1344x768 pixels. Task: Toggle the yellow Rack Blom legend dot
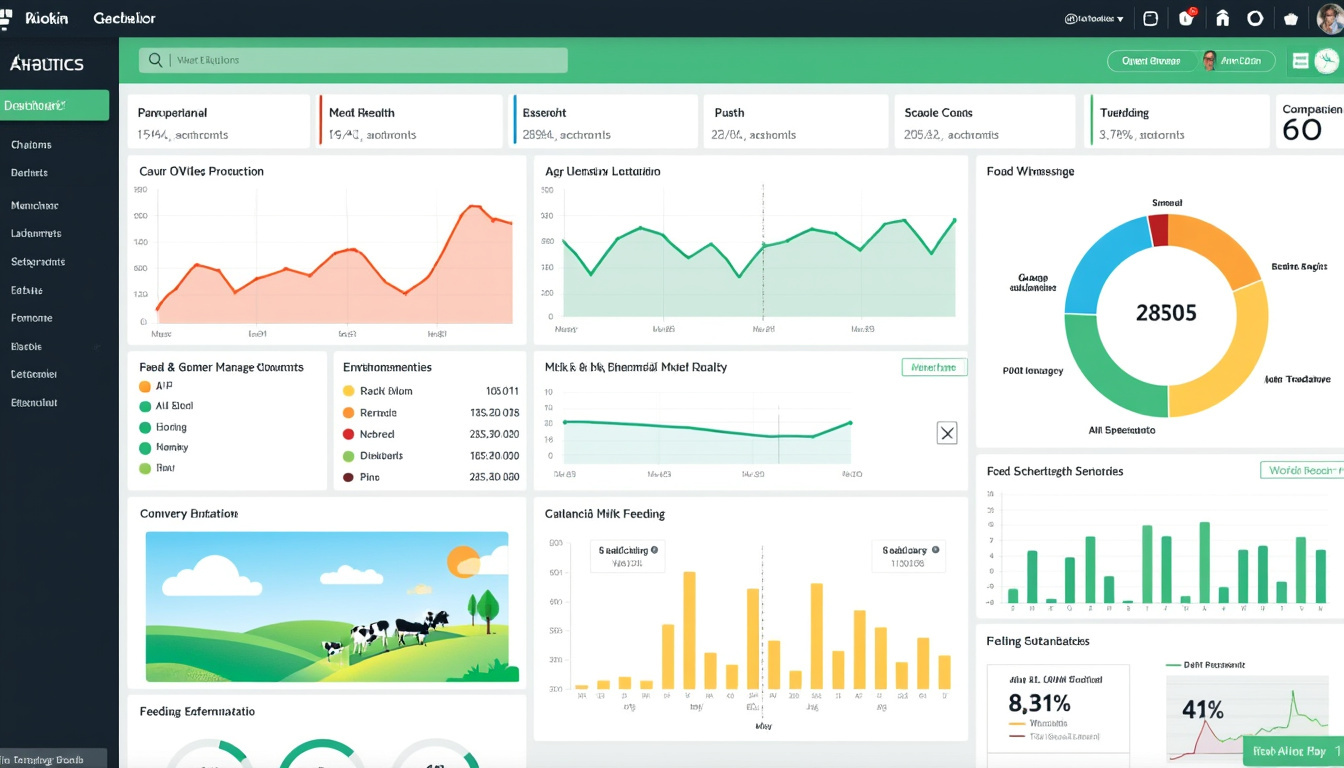(349, 391)
